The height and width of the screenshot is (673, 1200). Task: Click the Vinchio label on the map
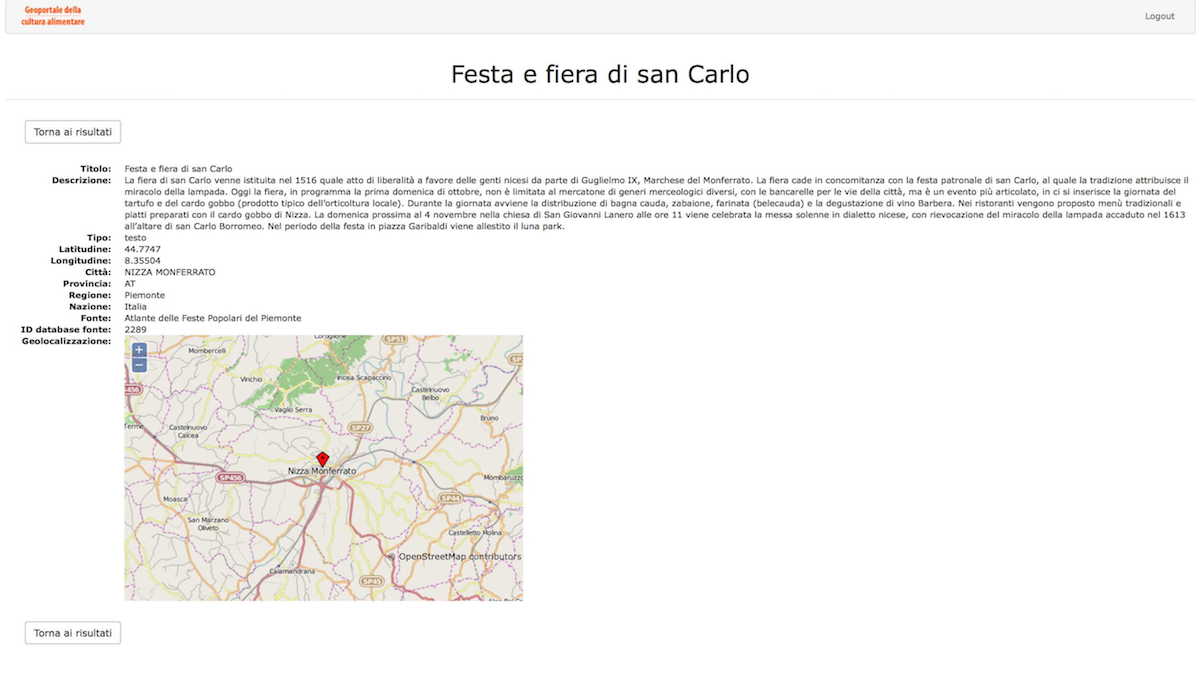[x=251, y=380]
